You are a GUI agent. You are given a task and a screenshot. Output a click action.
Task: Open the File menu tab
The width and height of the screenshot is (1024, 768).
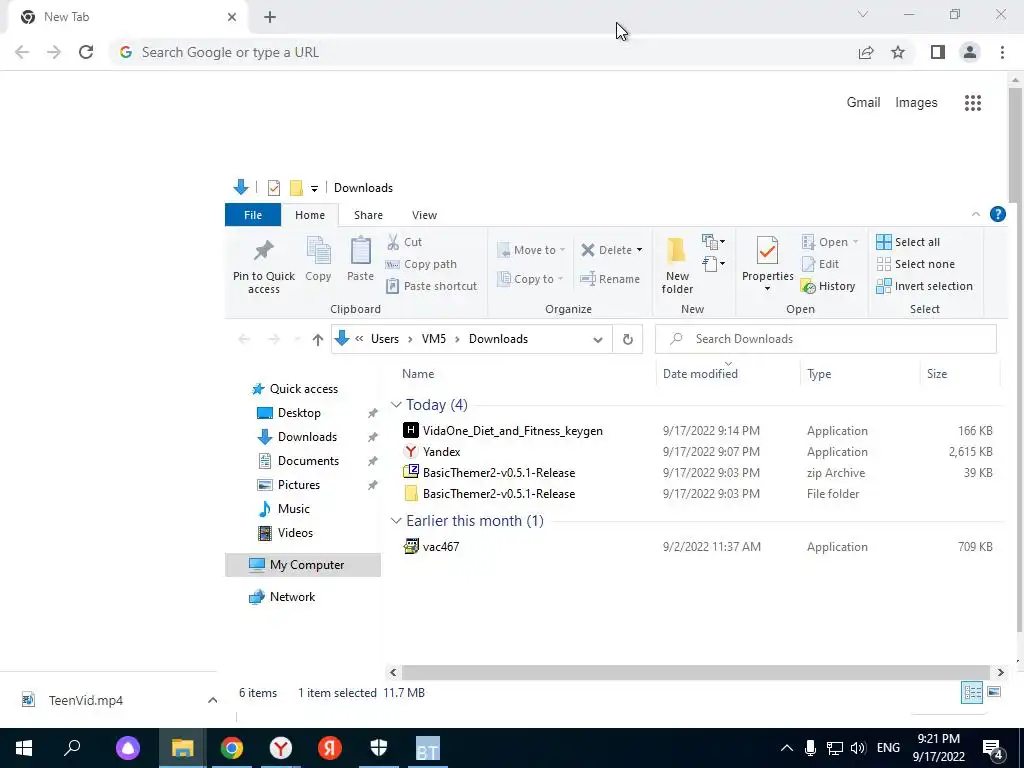tap(253, 215)
